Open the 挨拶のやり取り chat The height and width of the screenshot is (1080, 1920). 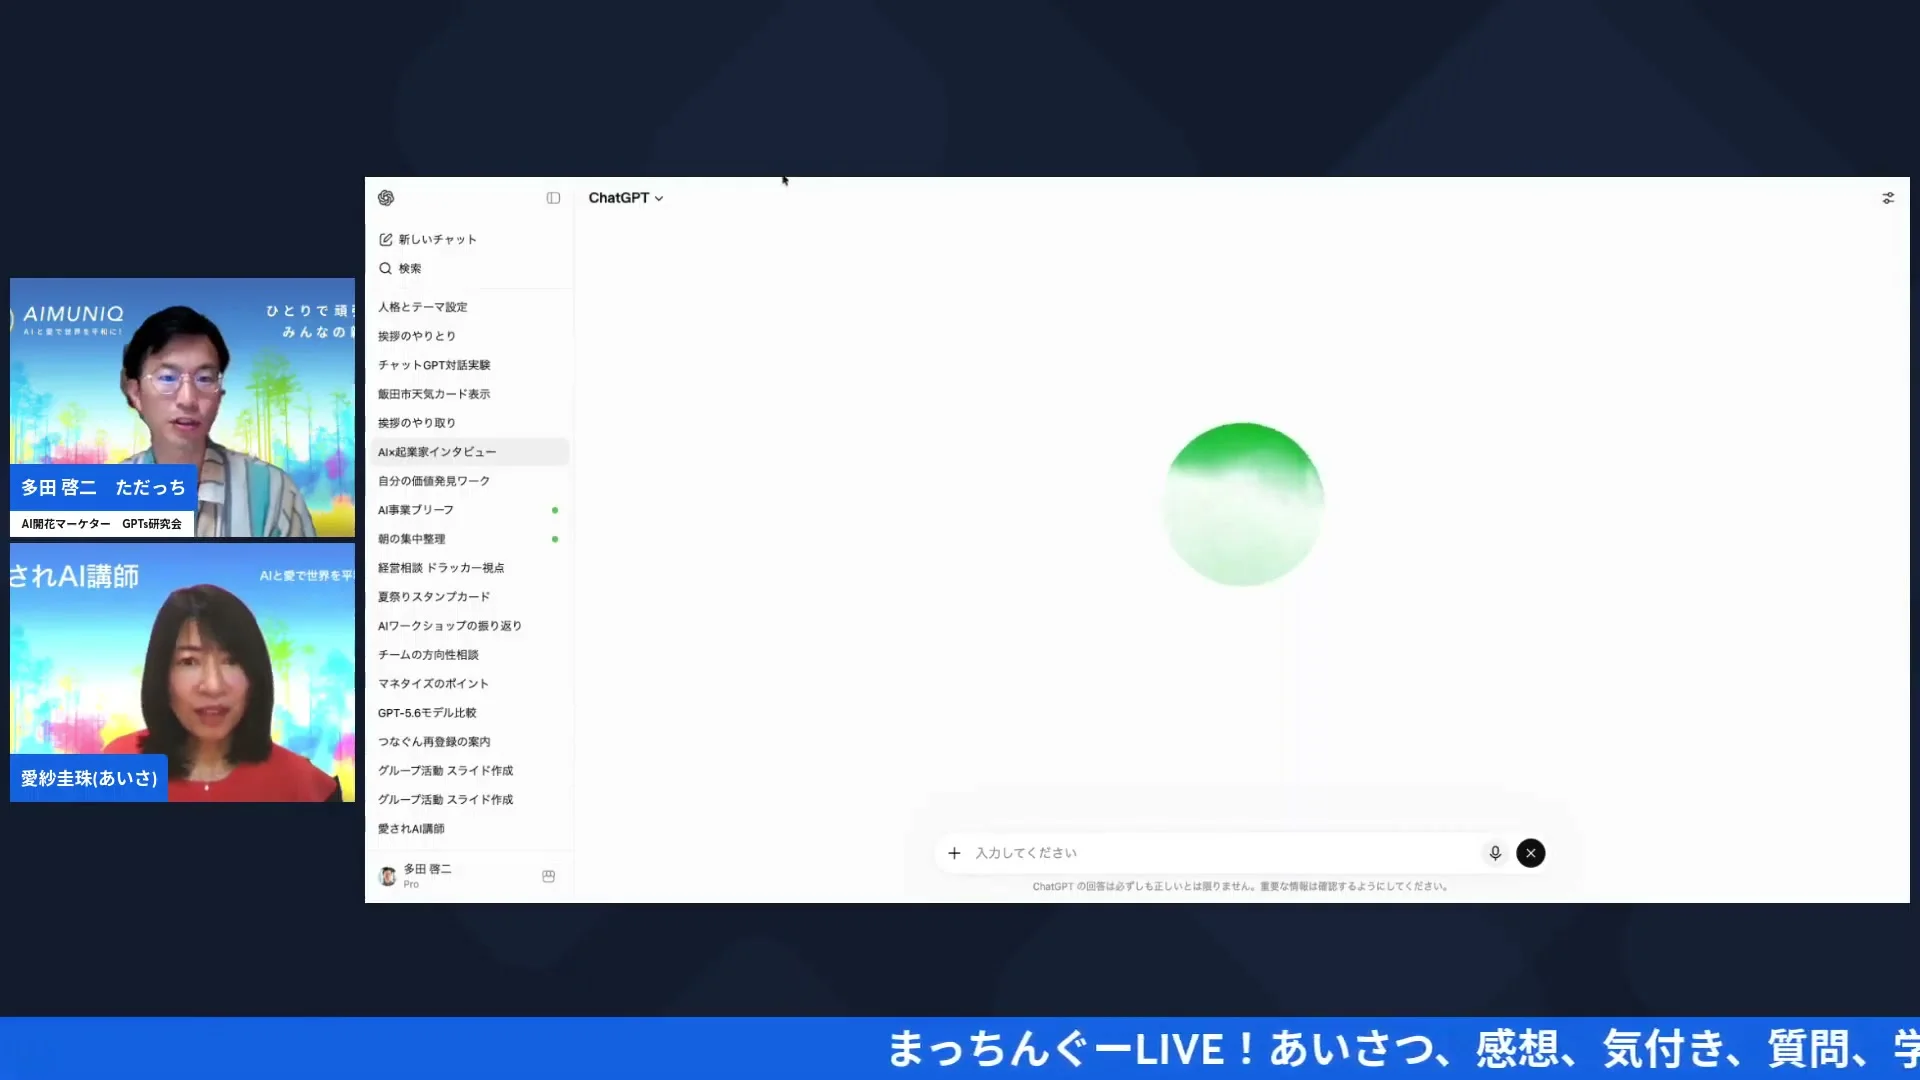point(469,423)
